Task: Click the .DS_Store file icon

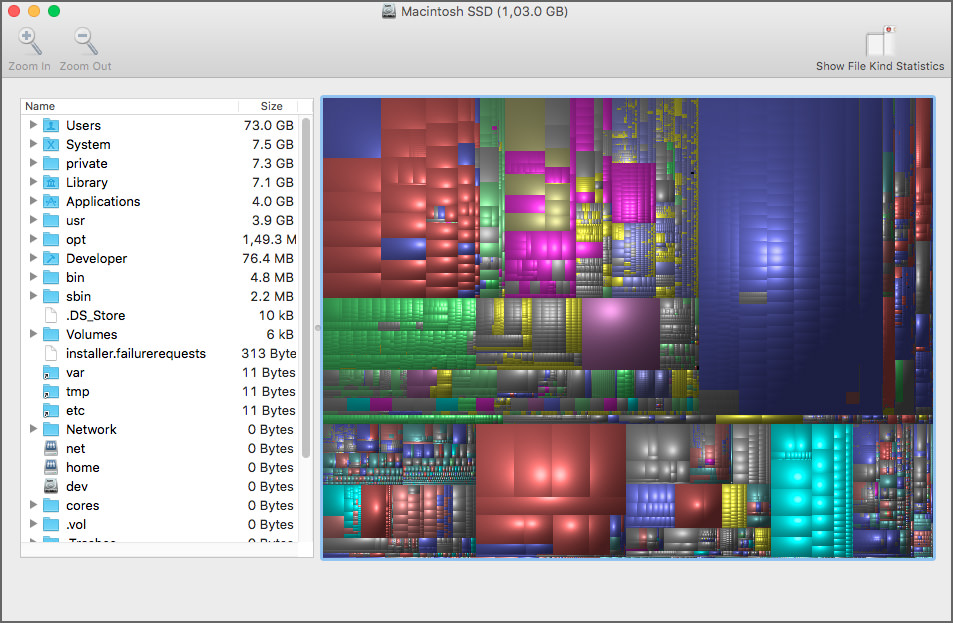Action: tap(52, 315)
